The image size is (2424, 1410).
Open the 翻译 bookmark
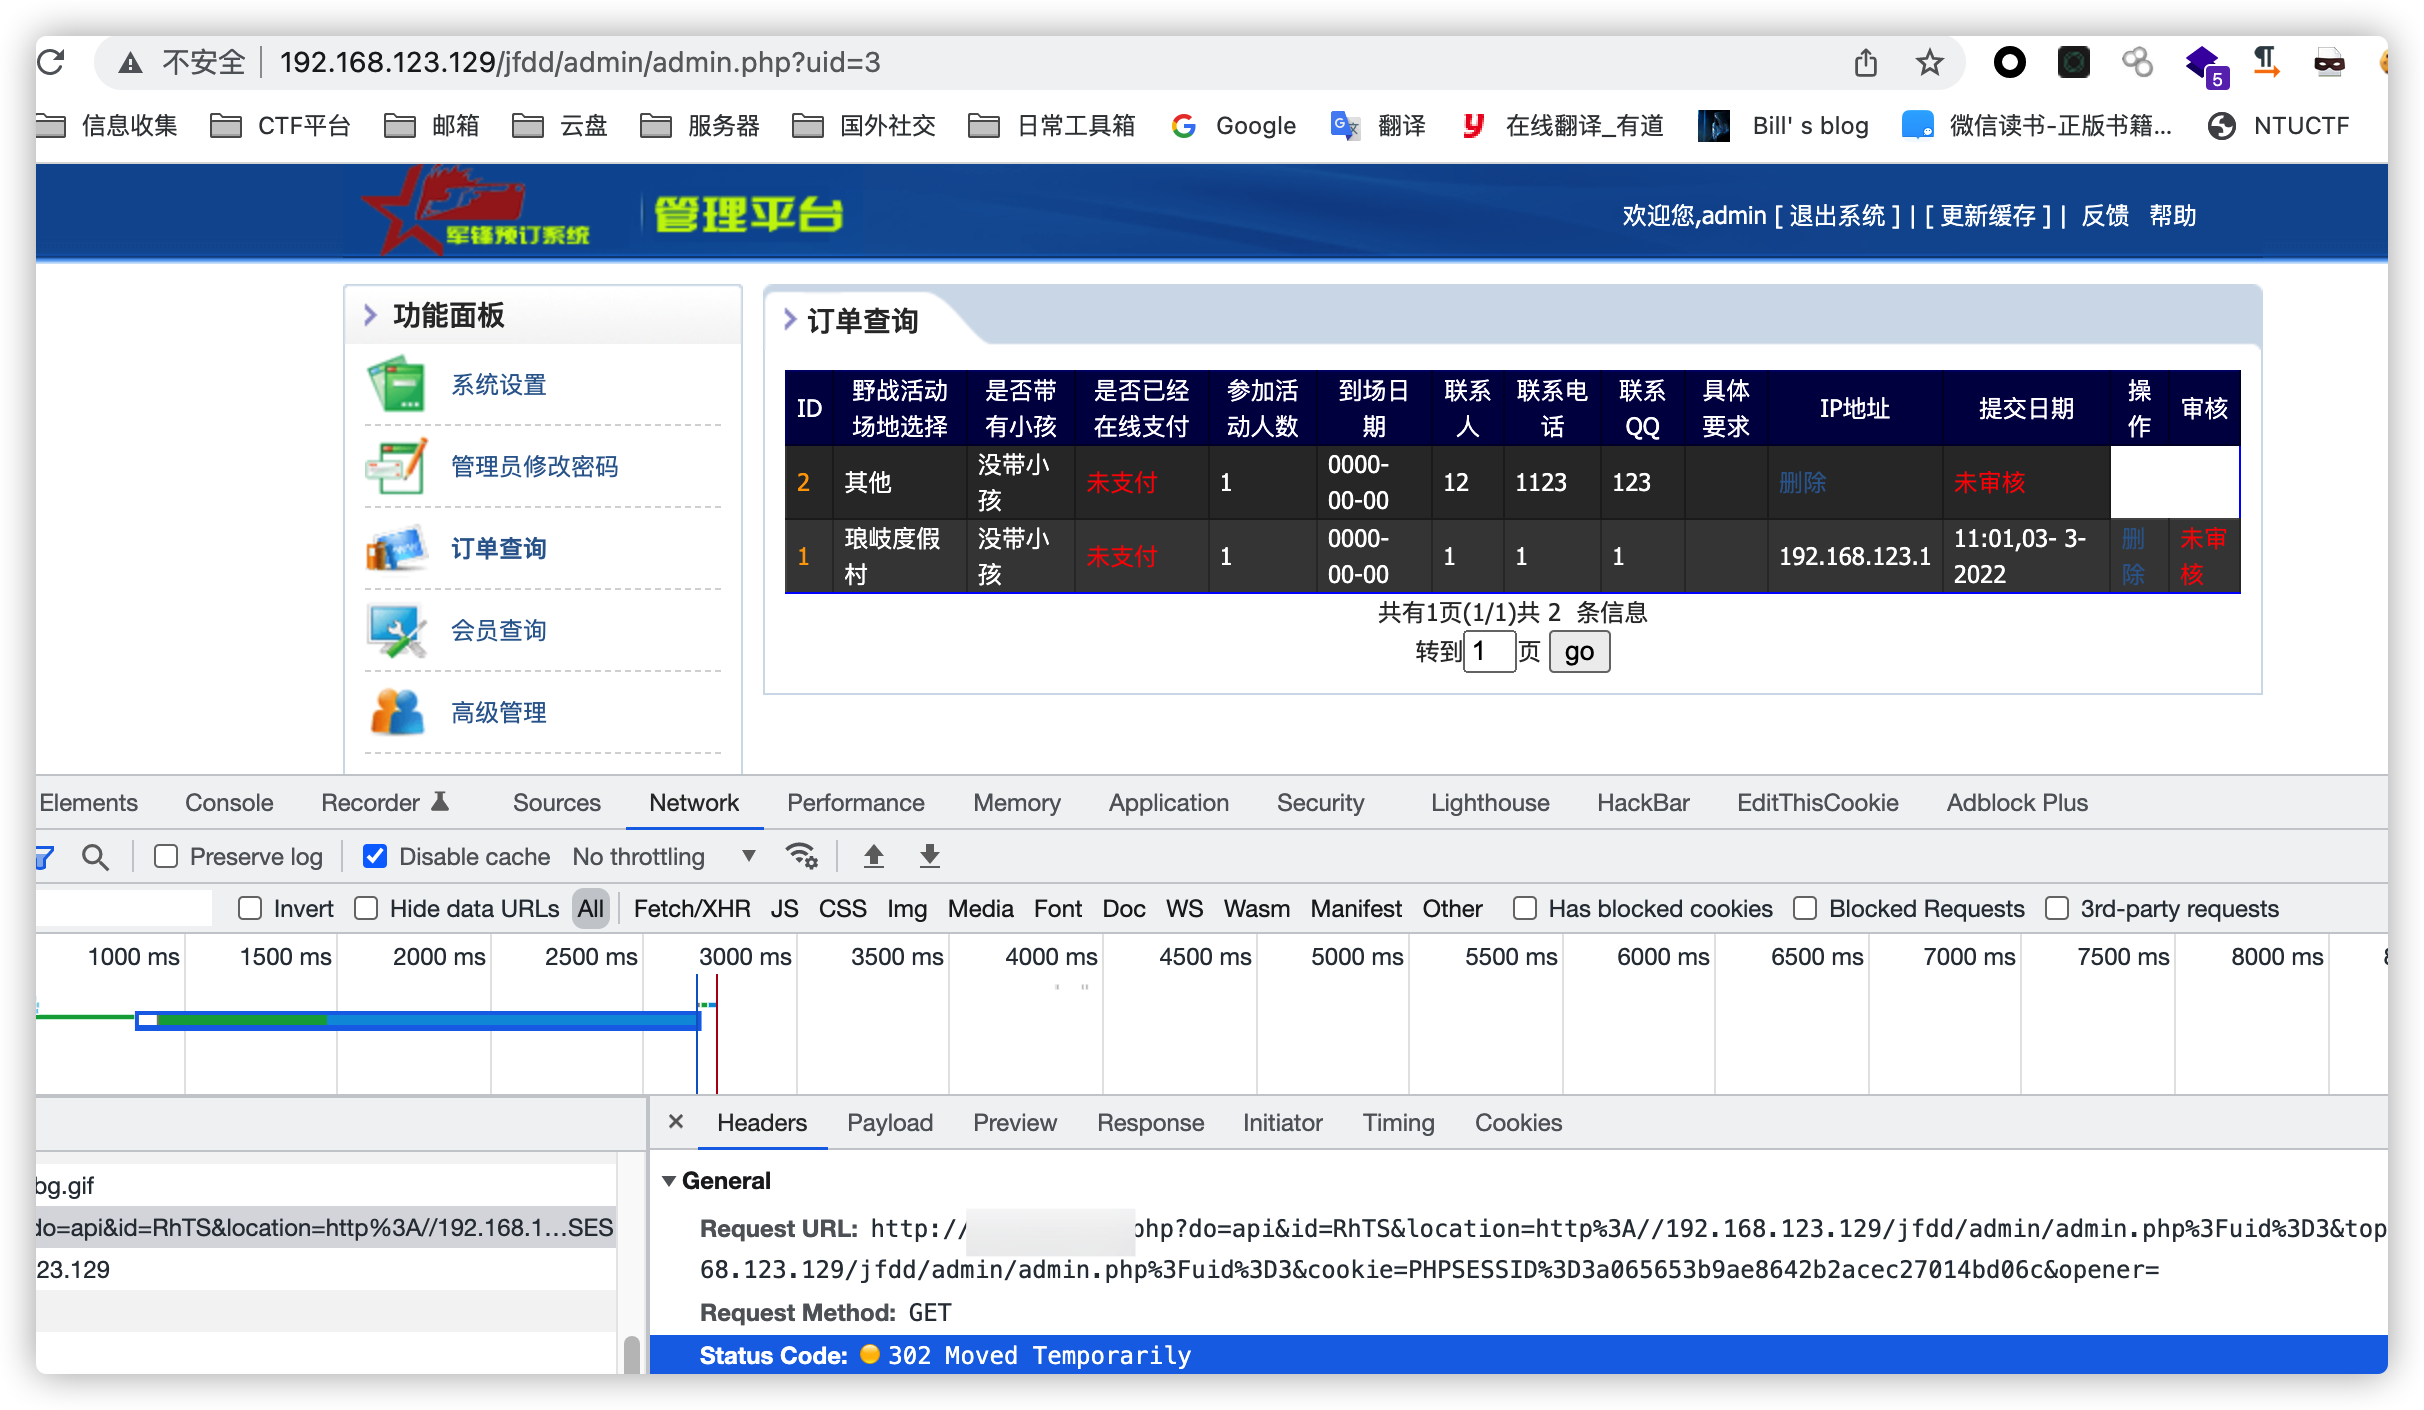(1378, 125)
